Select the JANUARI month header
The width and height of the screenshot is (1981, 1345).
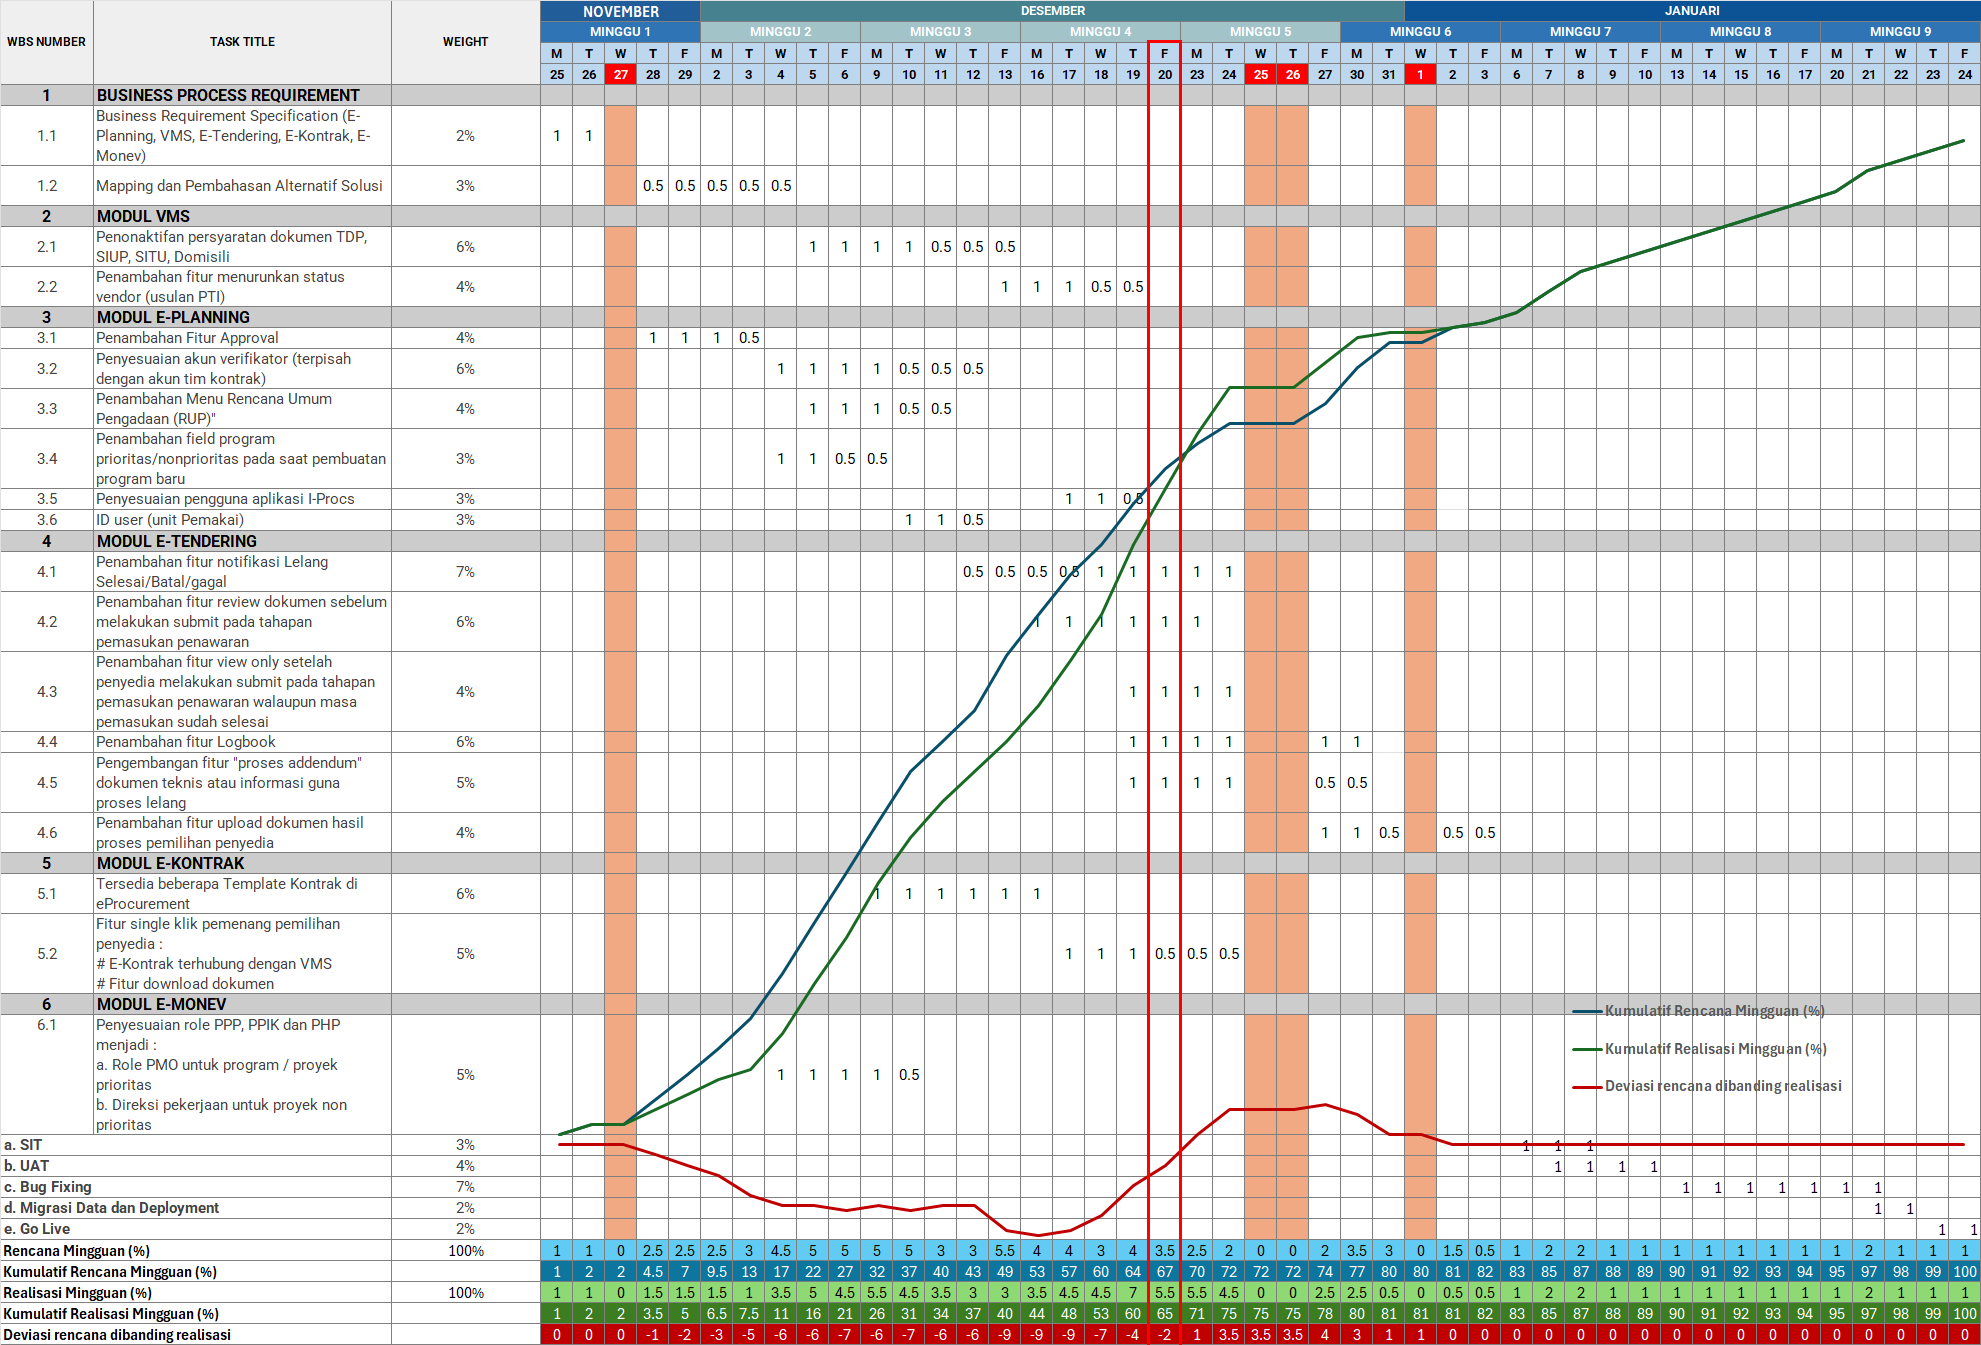[x=1692, y=11]
